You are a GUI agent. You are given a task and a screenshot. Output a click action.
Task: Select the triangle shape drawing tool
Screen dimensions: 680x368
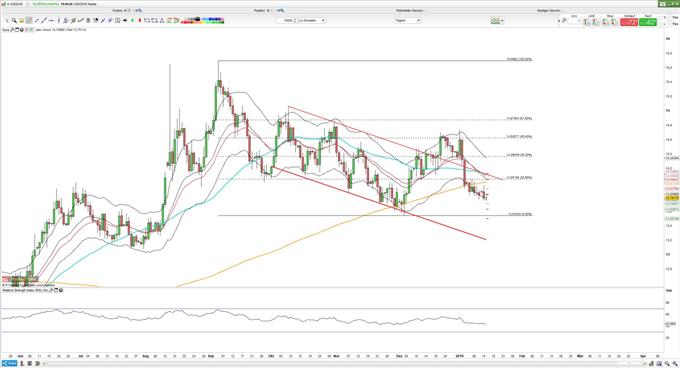(x=162, y=20)
